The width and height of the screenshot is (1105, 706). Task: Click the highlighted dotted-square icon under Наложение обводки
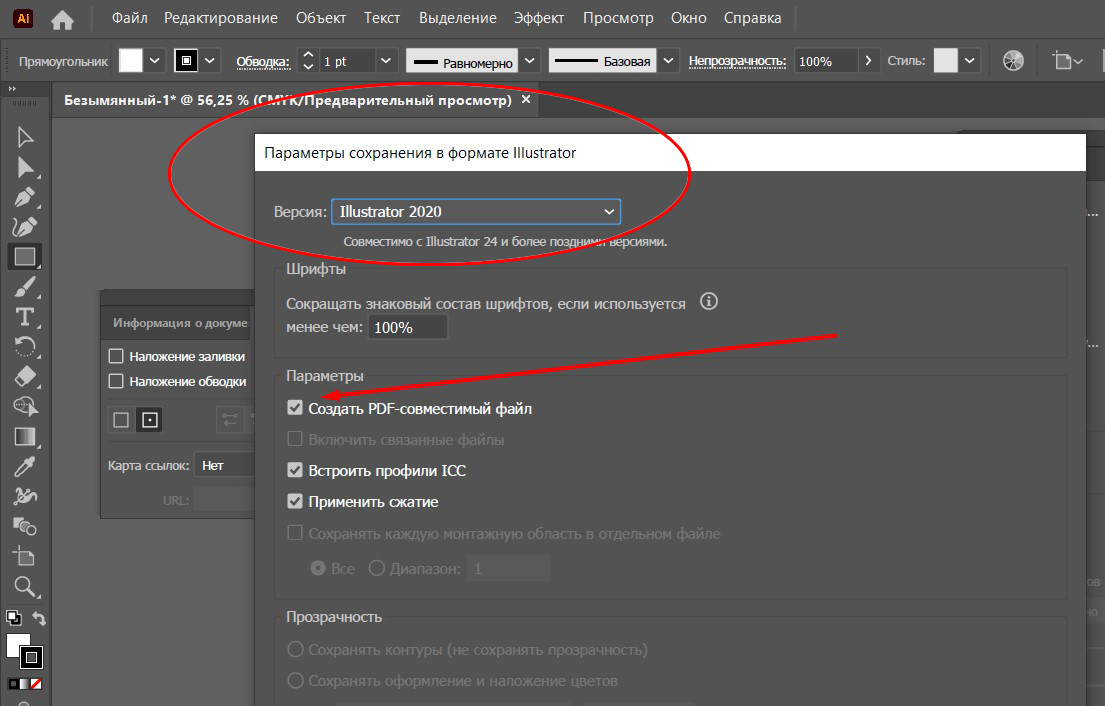coord(149,420)
